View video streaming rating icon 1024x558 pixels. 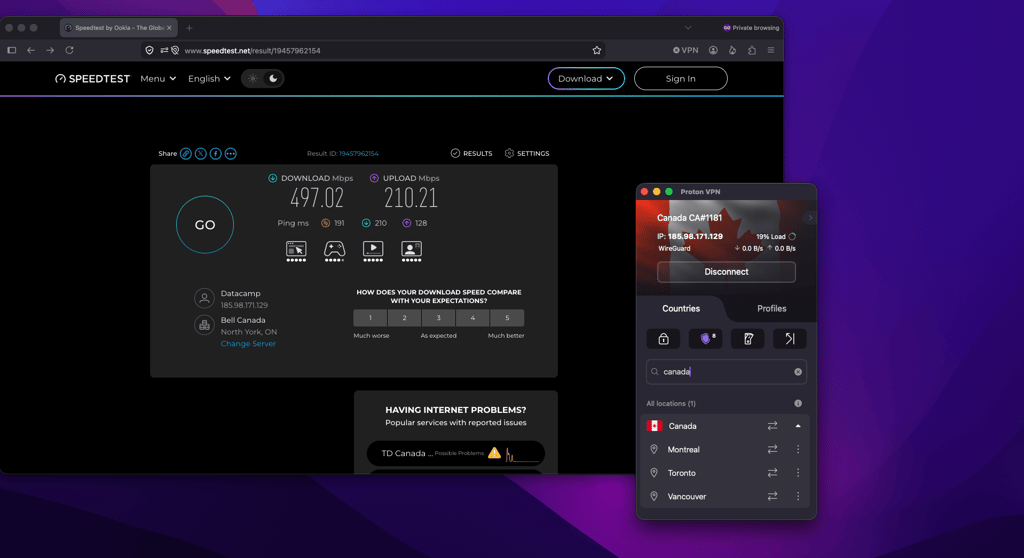tap(373, 251)
